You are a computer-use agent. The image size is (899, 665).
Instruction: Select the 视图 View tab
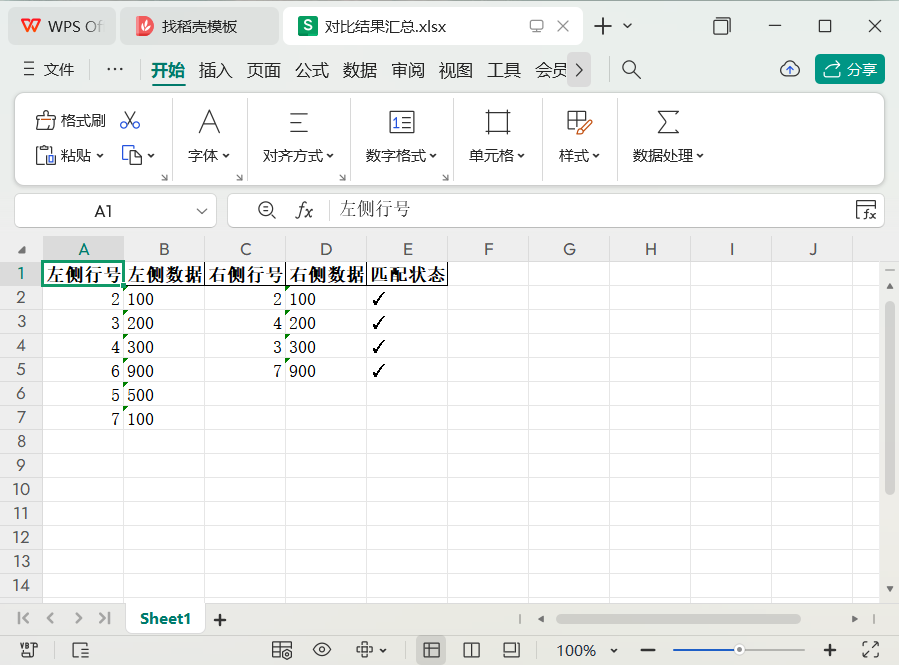point(456,70)
